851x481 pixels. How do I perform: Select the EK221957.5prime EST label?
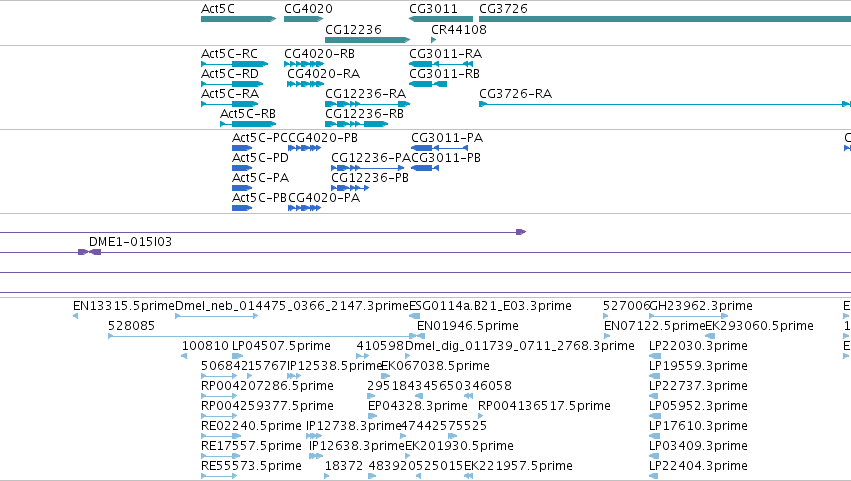(x=518, y=467)
